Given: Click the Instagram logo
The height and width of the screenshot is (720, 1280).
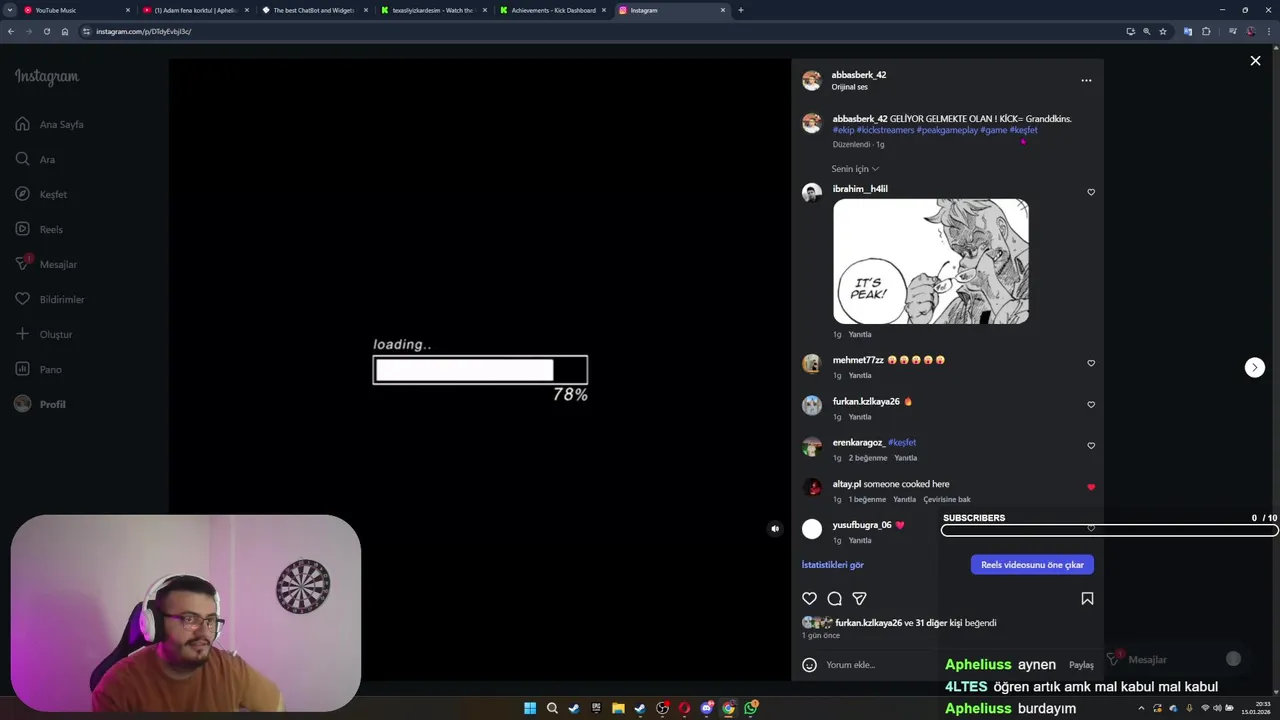Looking at the screenshot, I should click(46, 77).
